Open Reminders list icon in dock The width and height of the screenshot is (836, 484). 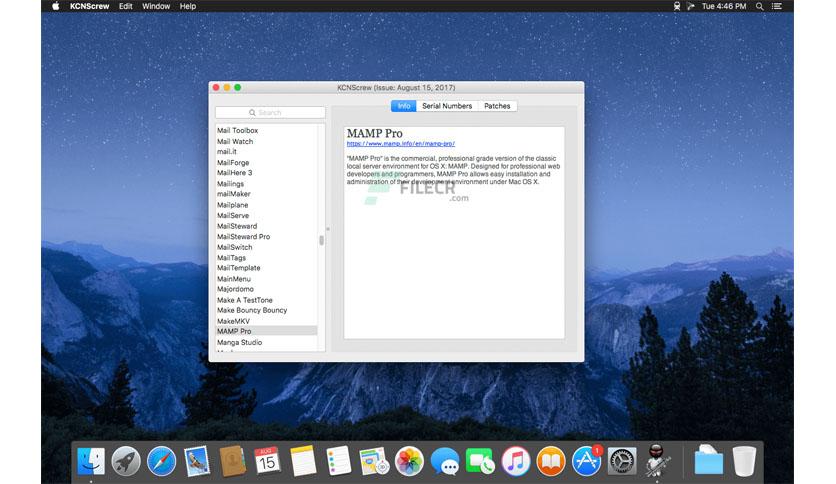coord(338,461)
